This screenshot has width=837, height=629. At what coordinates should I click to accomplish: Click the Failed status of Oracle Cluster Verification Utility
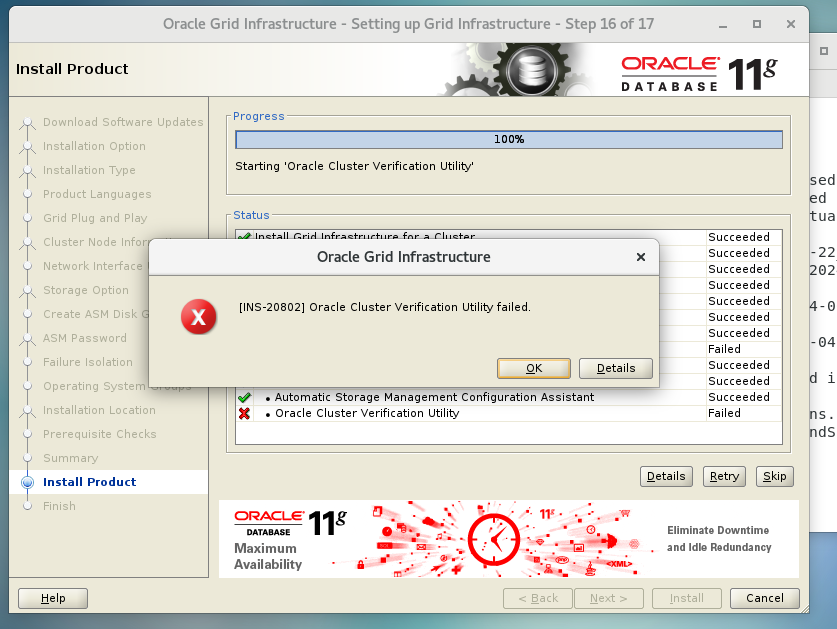(x=724, y=413)
